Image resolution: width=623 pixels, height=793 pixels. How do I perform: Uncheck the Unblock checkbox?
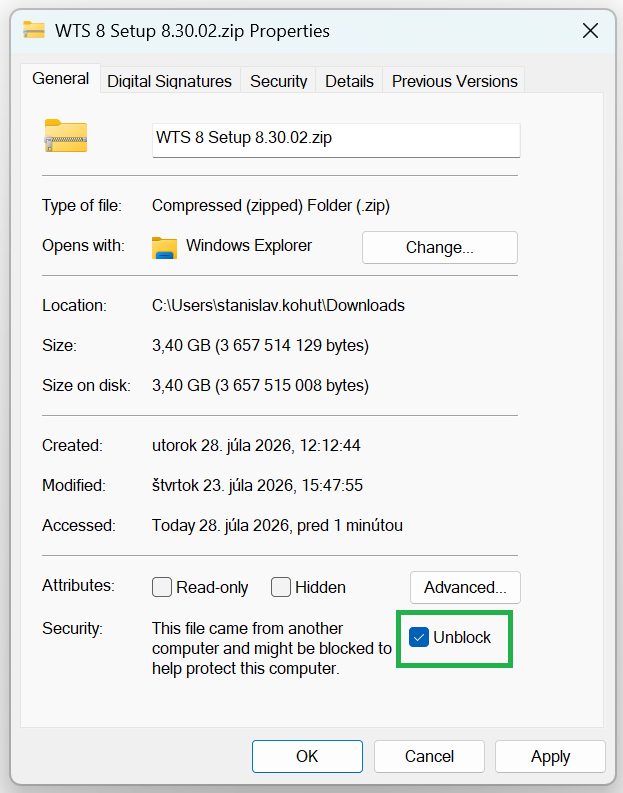tap(419, 637)
